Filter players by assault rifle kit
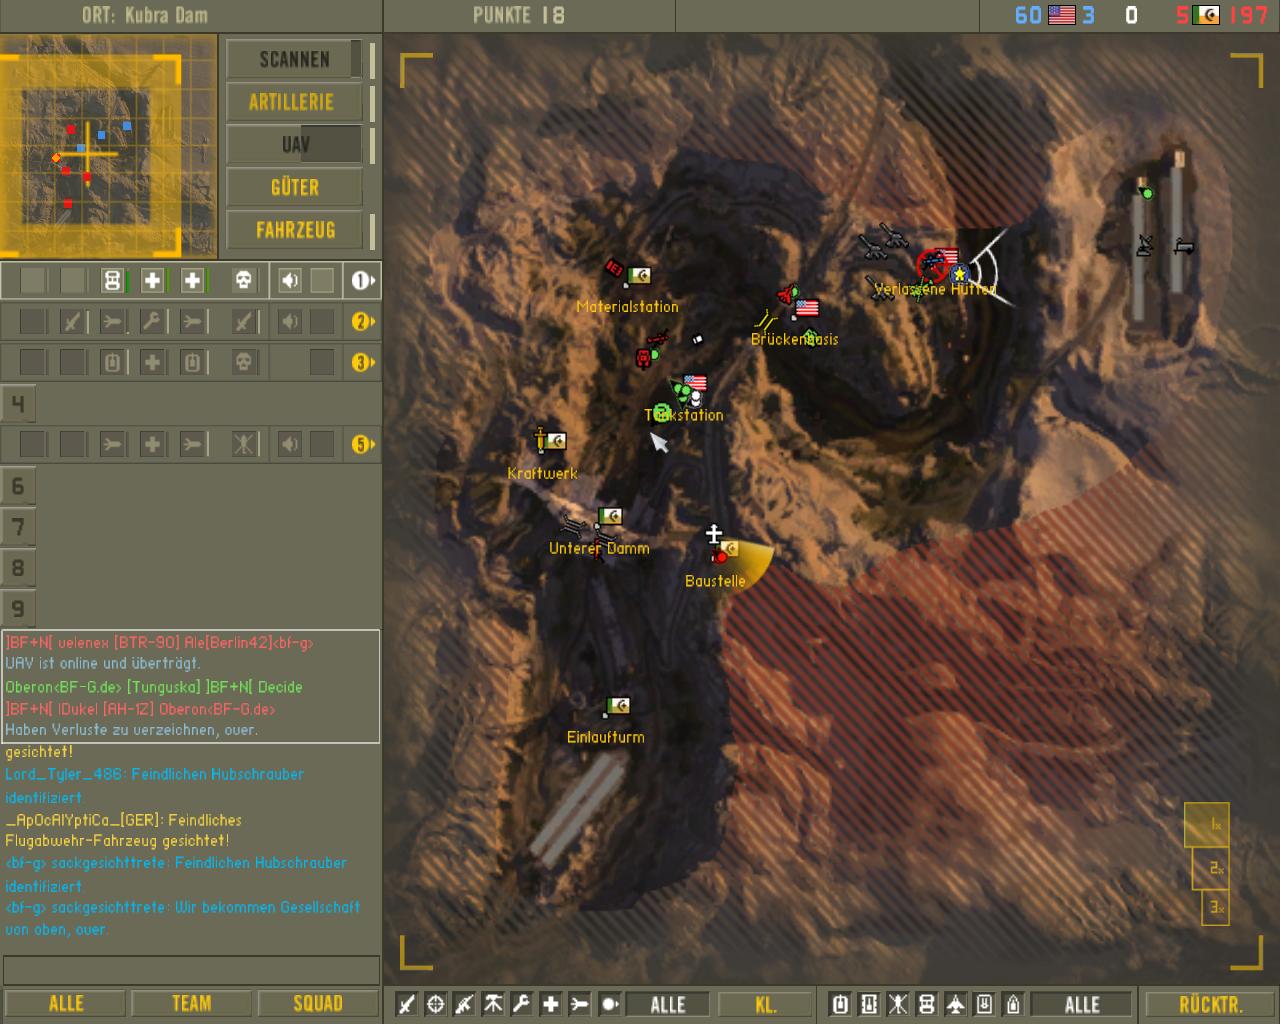The width and height of the screenshot is (1280, 1024). tap(464, 1004)
